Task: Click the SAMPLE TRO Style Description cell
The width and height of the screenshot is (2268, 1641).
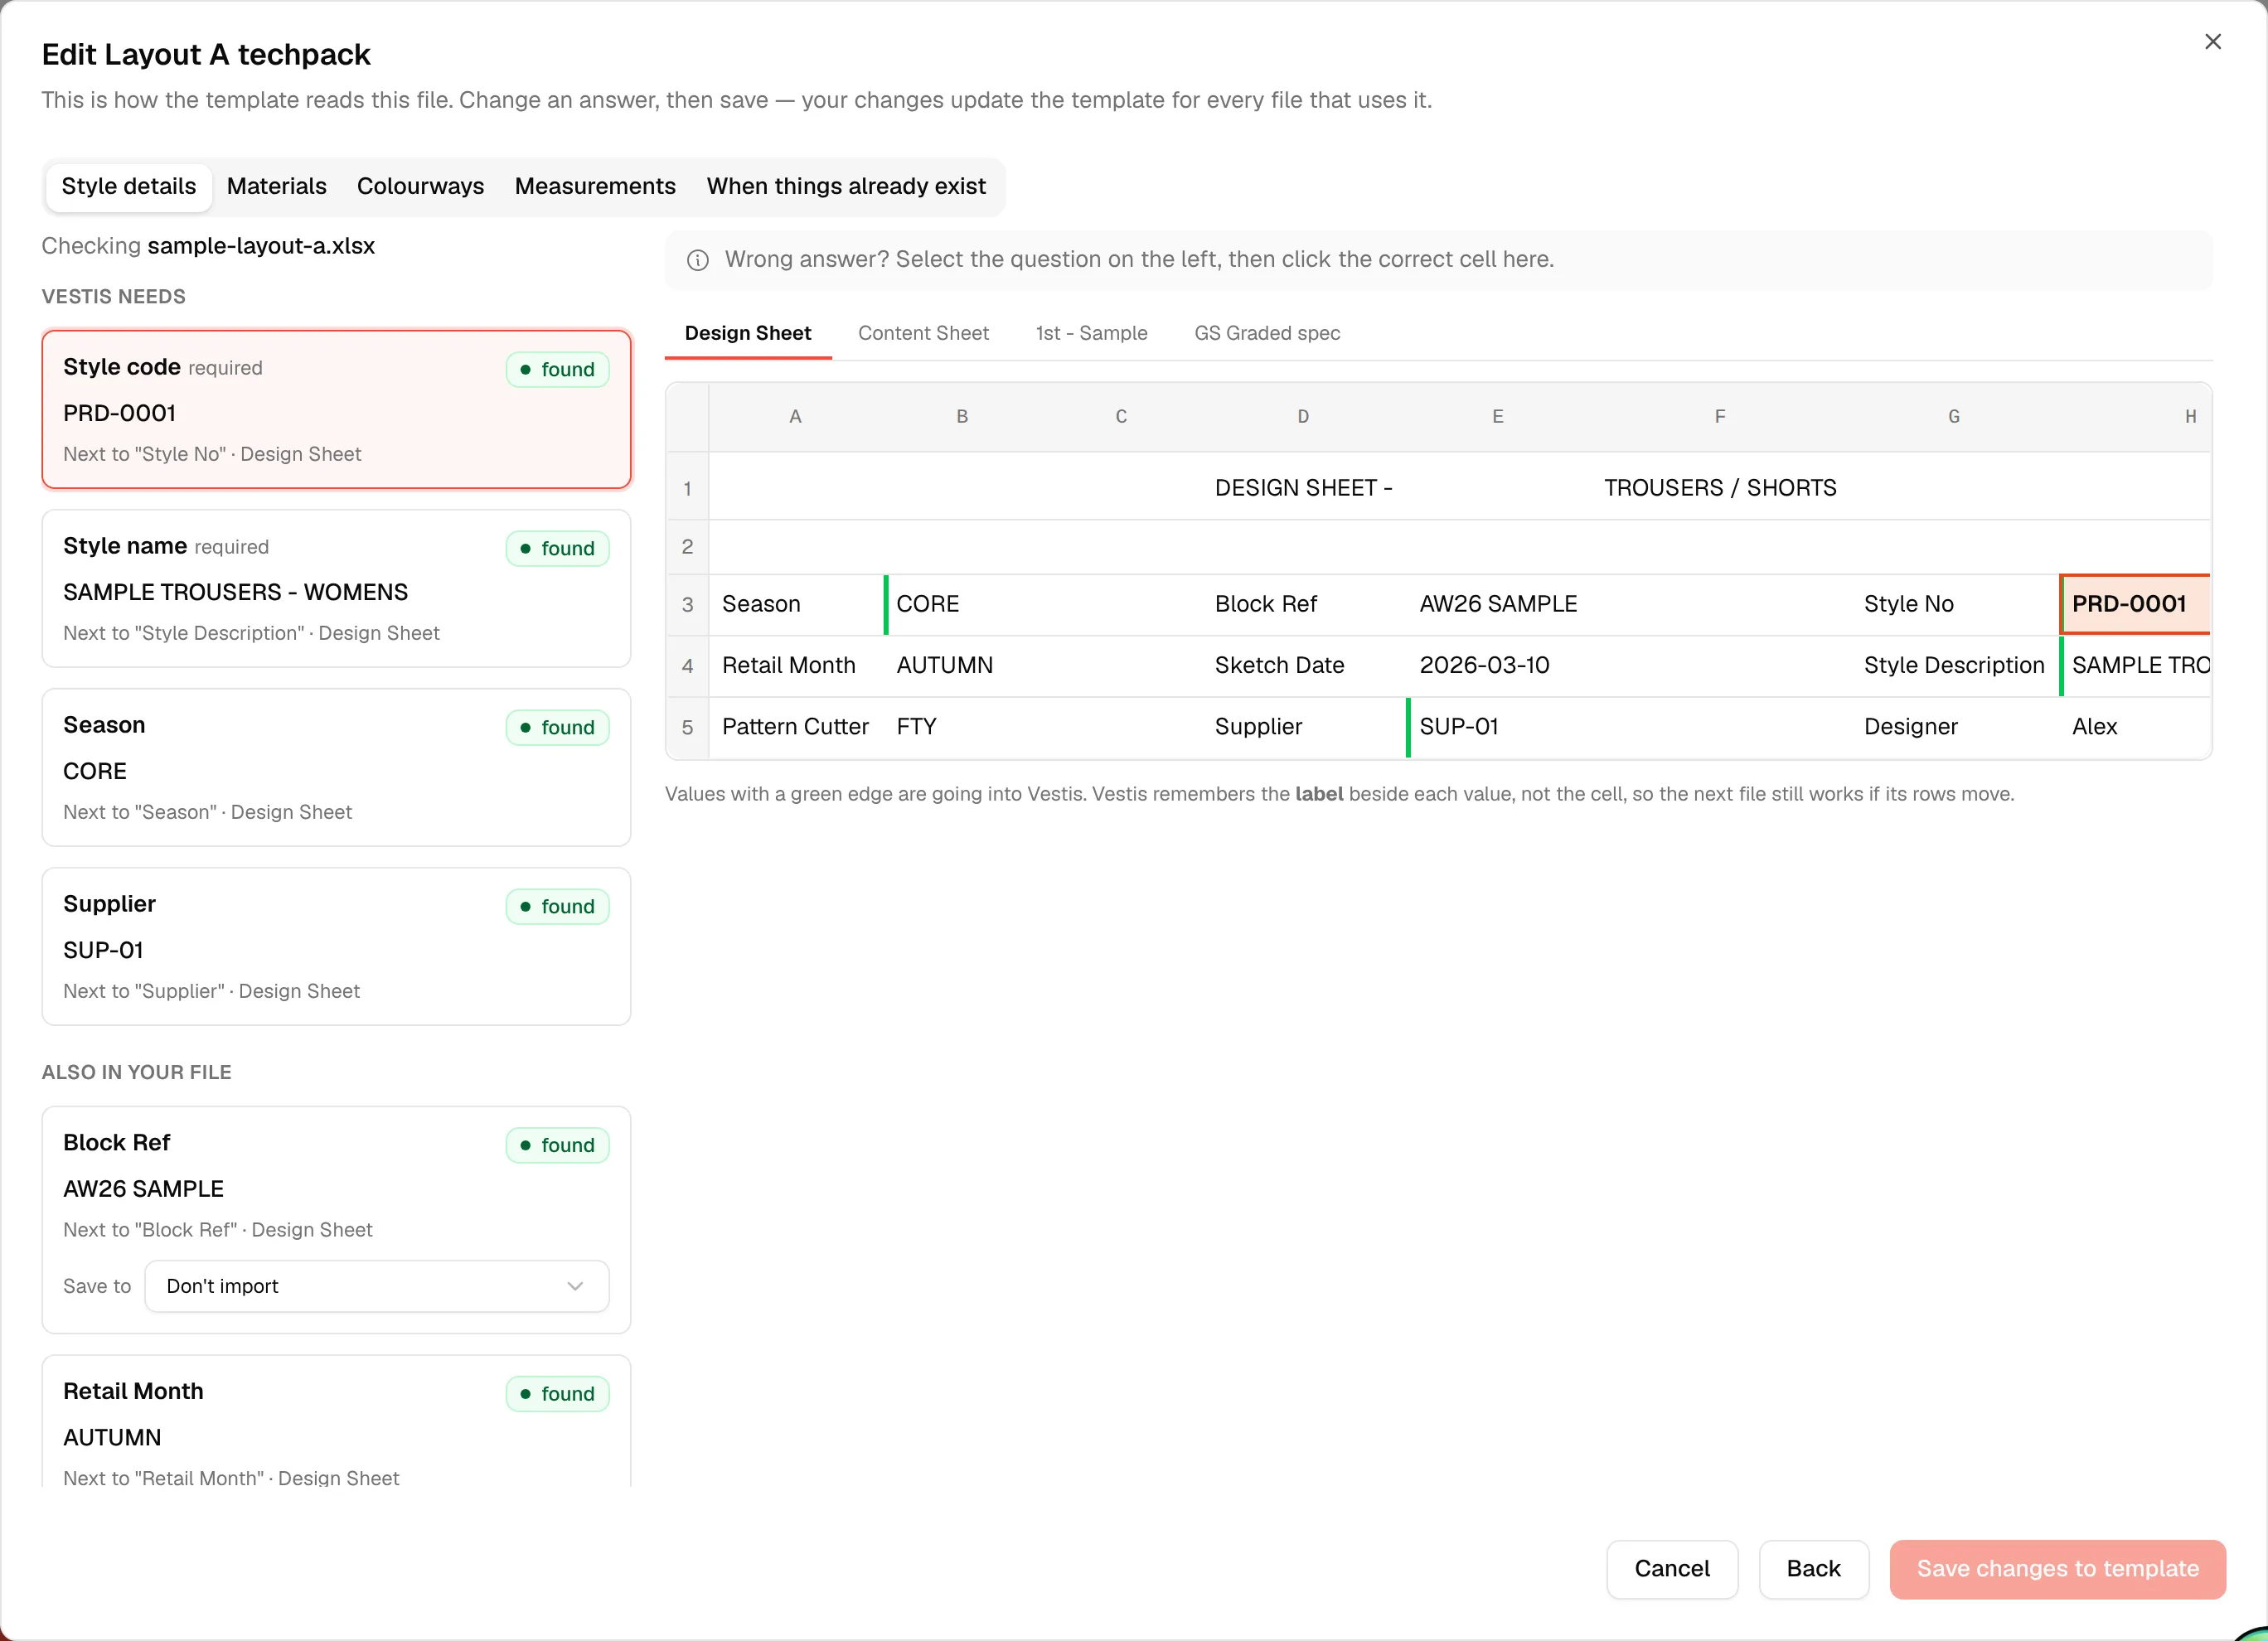Action: pos(2135,666)
